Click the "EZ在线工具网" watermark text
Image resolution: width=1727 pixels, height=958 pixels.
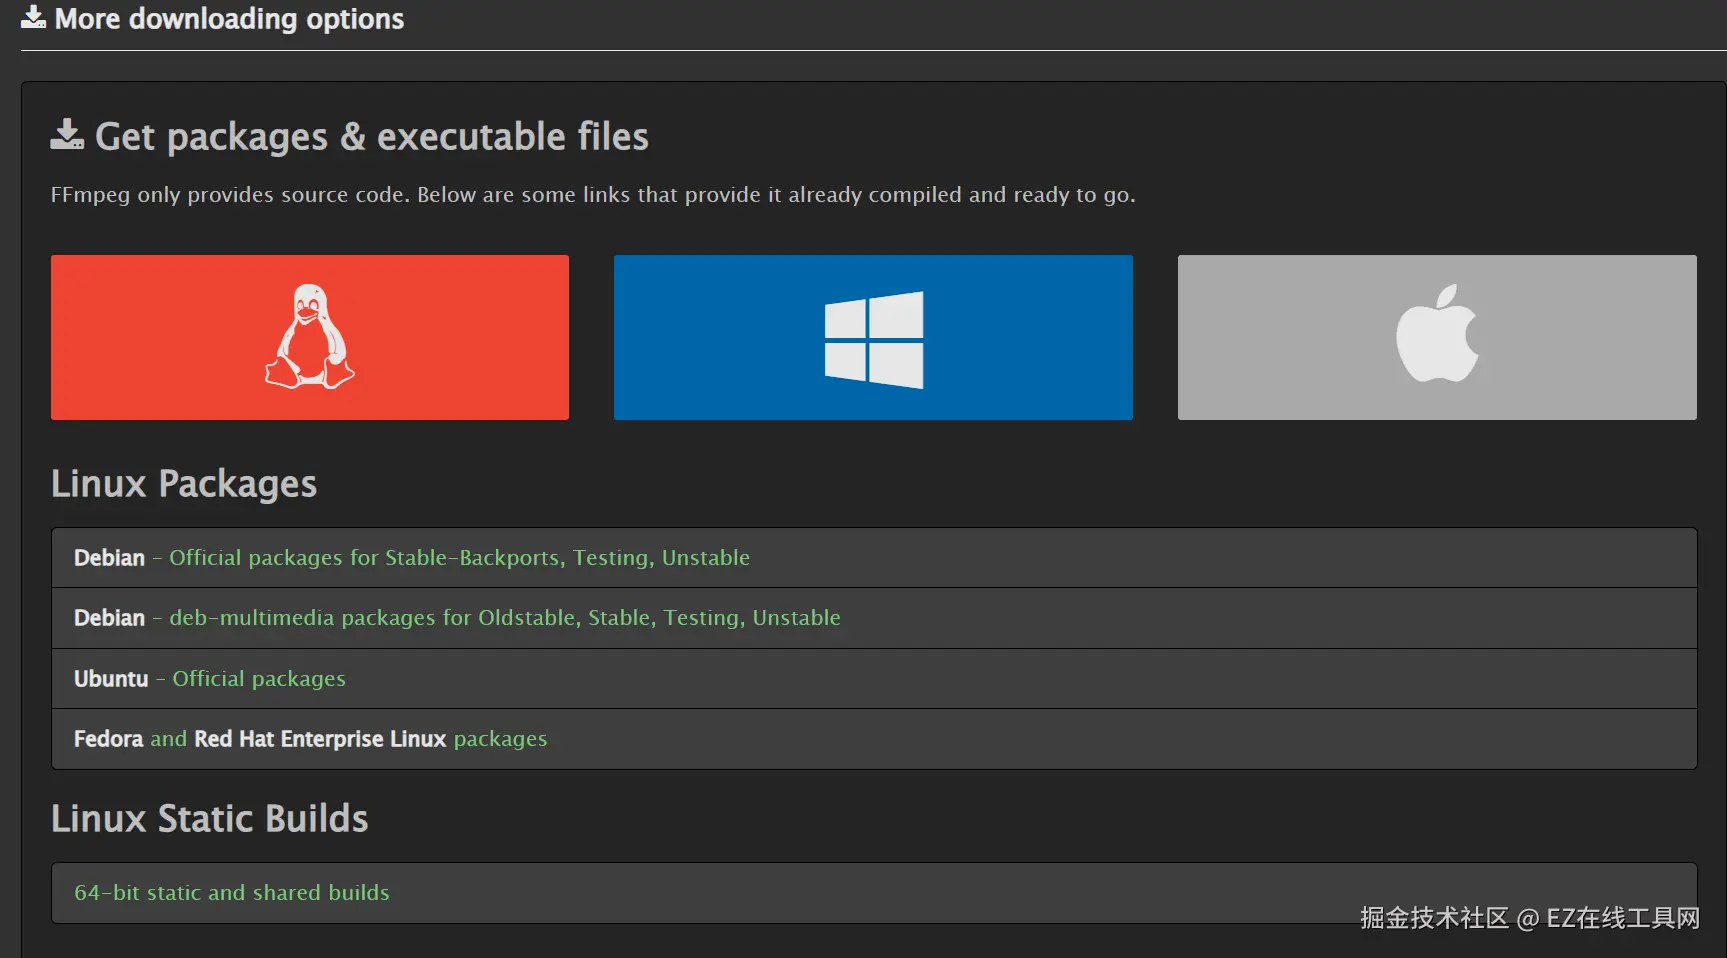tap(1622, 918)
